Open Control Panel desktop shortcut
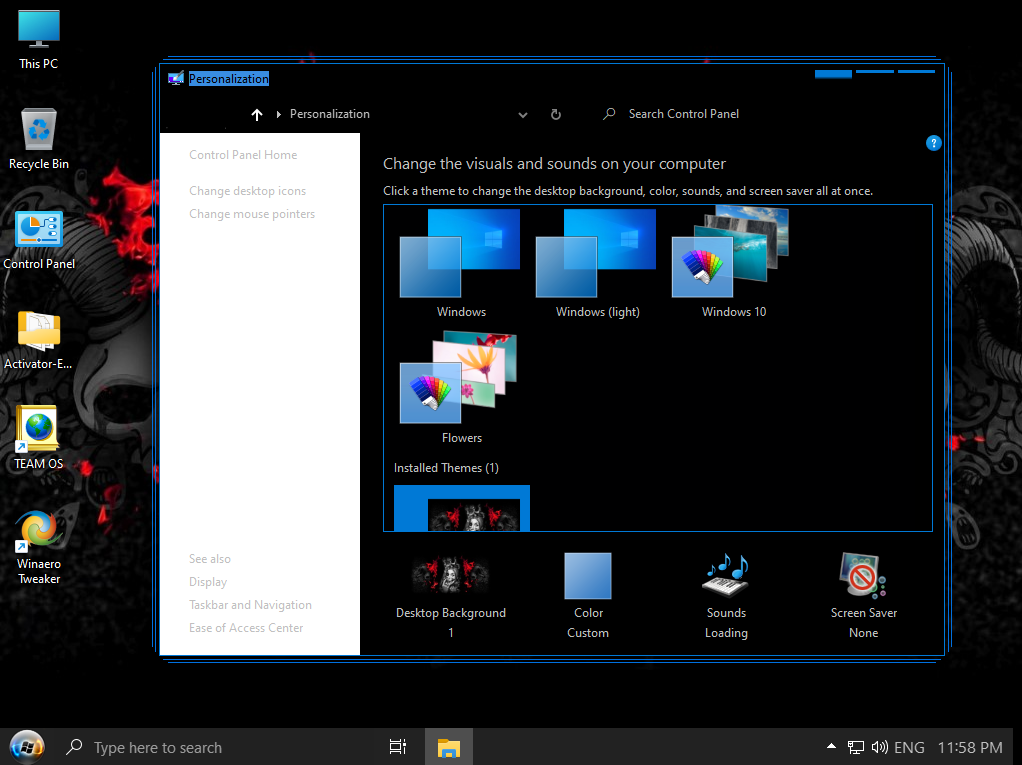The image size is (1022, 765). (38, 239)
